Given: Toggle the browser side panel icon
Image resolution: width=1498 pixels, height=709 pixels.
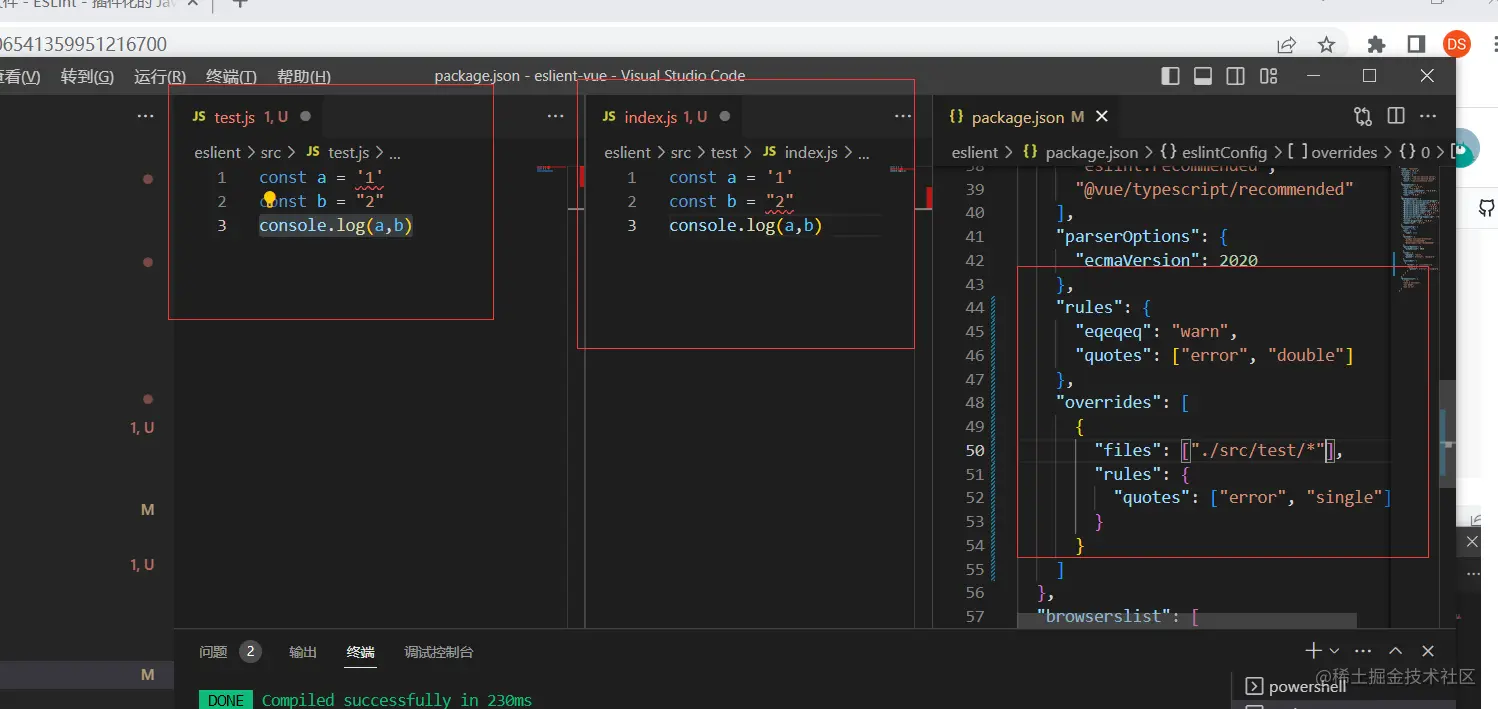Looking at the screenshot, I should [x=1416, y=44].
